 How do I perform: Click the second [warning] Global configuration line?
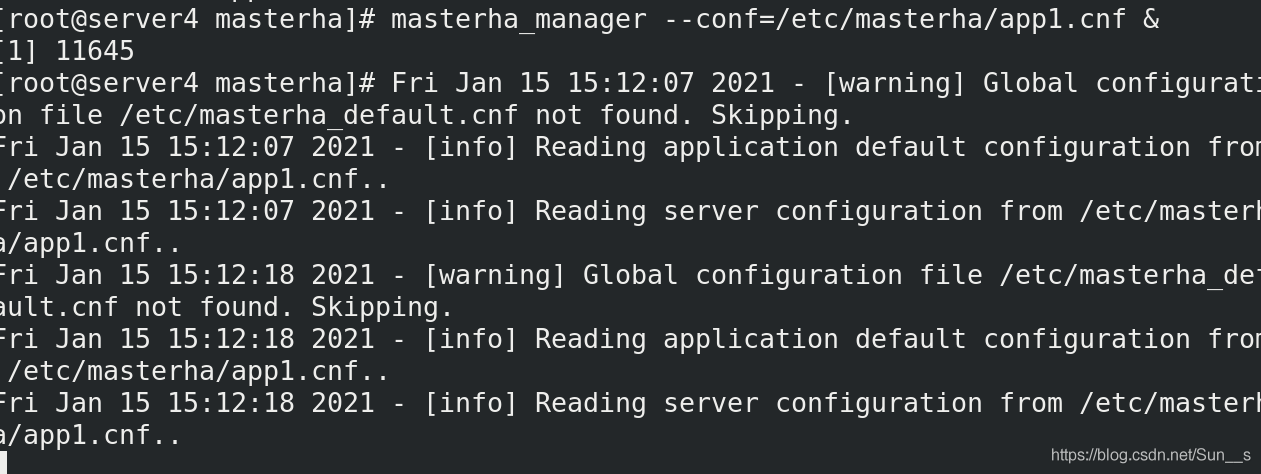pyautogui.click(x=630, y=275)
